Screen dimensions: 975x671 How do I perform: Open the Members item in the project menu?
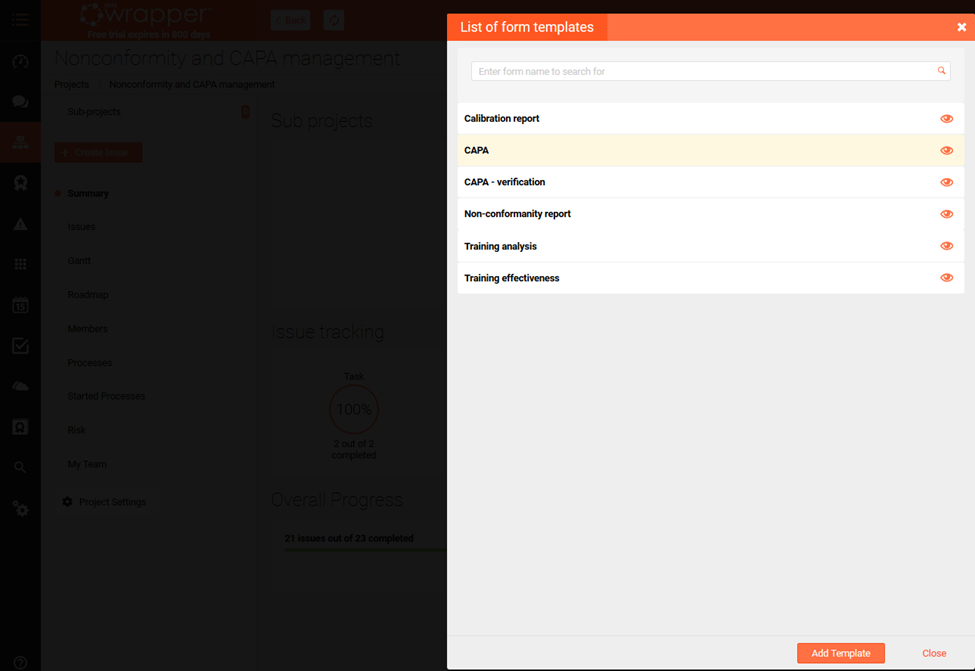(88, 328)
